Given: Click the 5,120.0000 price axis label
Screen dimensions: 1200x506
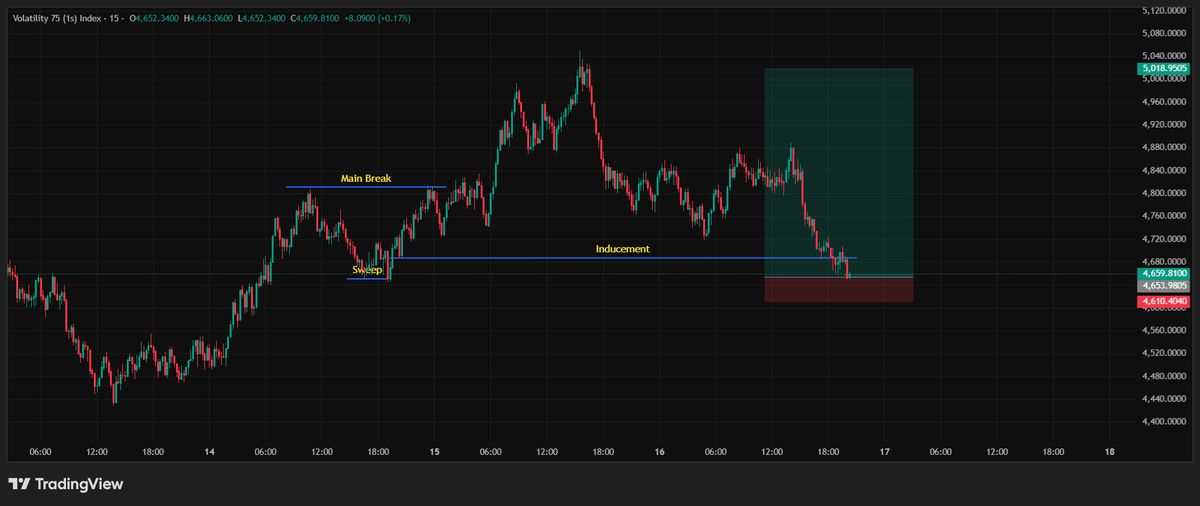Looking at the screenshot, I should pos(1164,11).
